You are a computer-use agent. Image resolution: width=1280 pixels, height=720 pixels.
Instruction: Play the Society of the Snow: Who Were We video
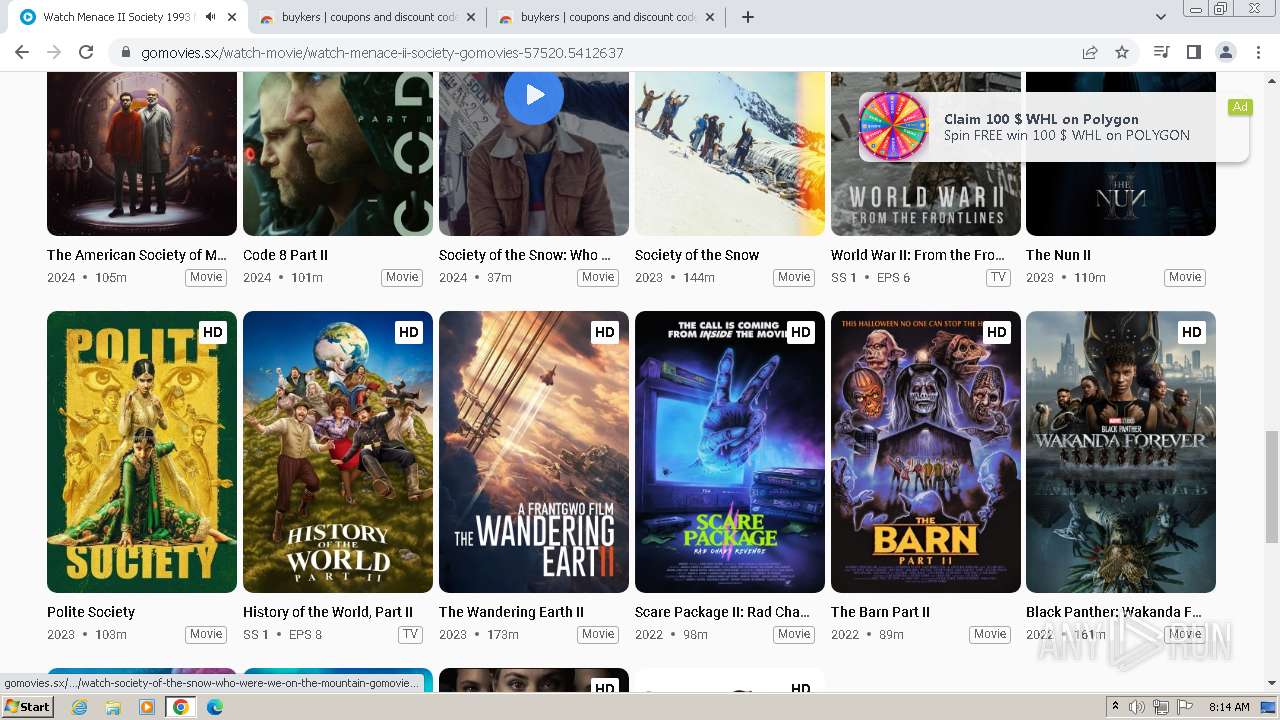534,95
